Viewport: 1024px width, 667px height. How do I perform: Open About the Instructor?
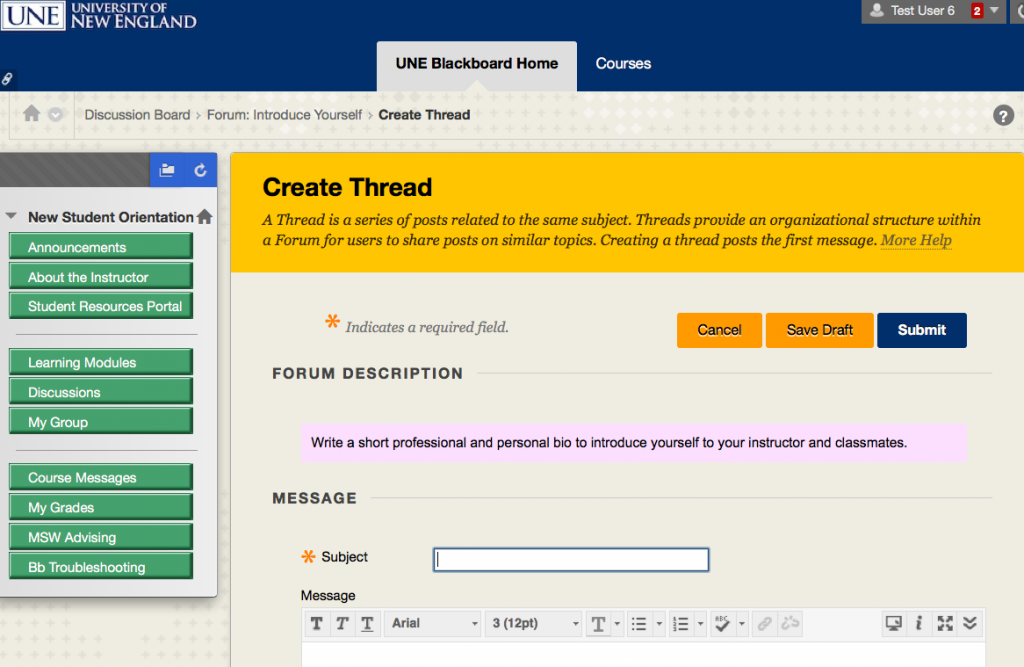[x=101, y=276]
